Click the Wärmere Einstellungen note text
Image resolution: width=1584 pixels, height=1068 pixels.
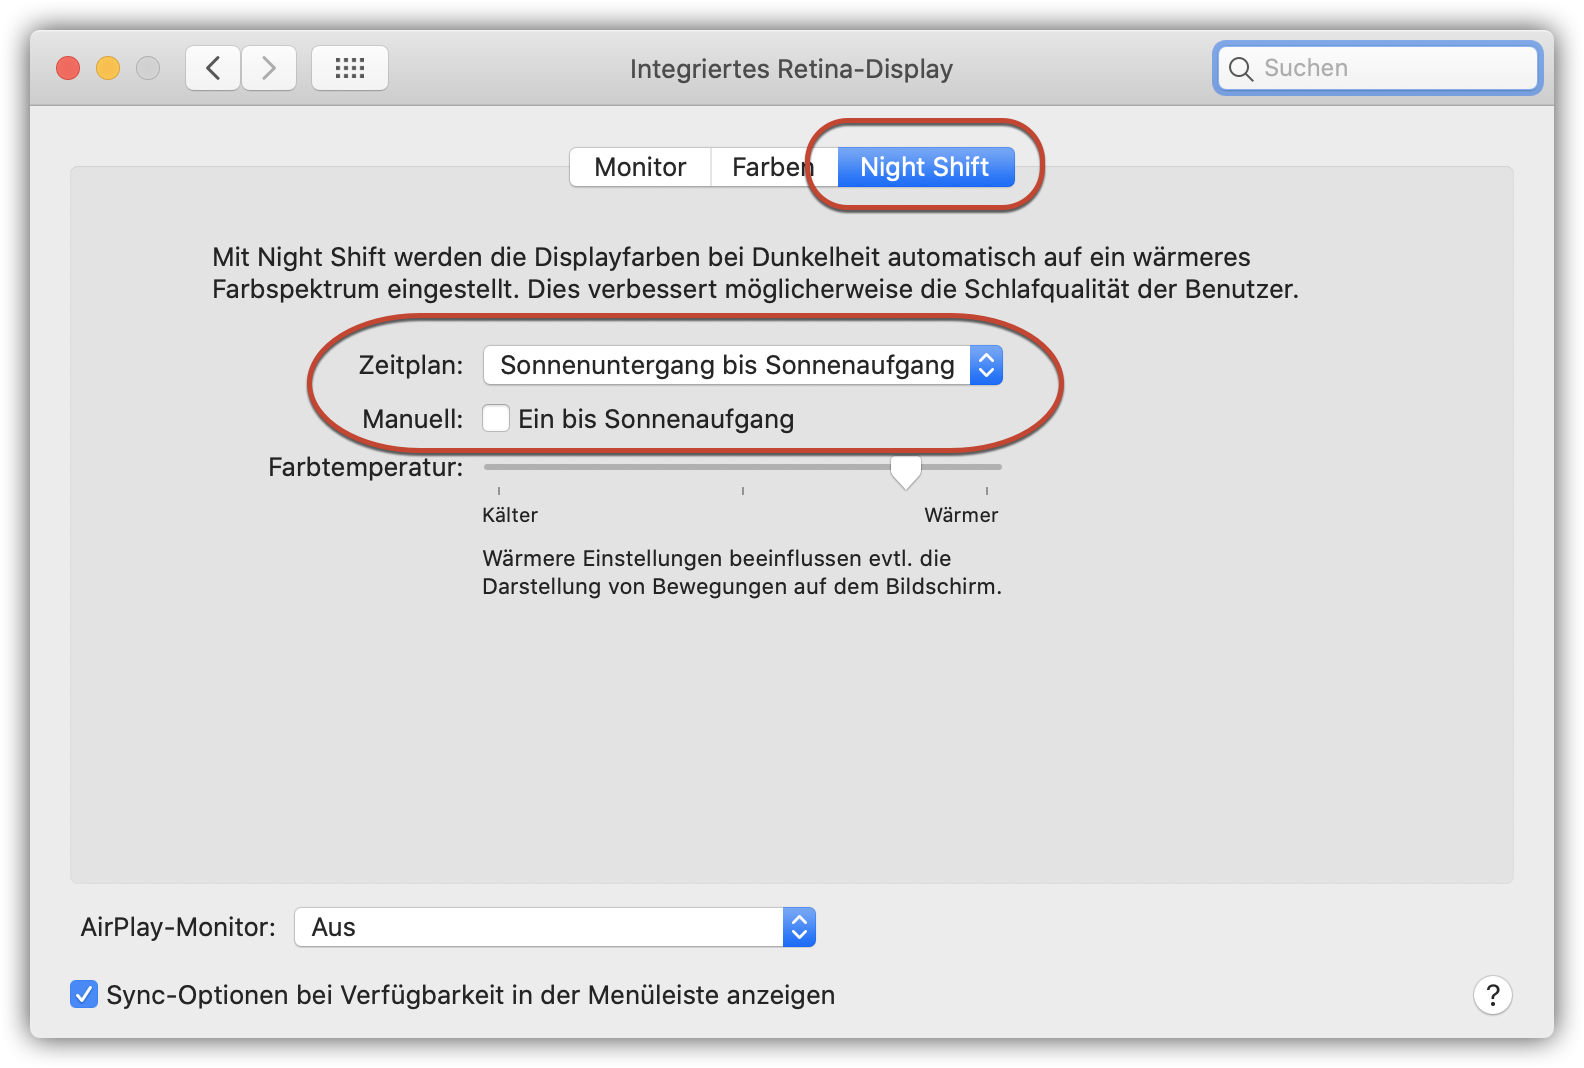(742, 572)
